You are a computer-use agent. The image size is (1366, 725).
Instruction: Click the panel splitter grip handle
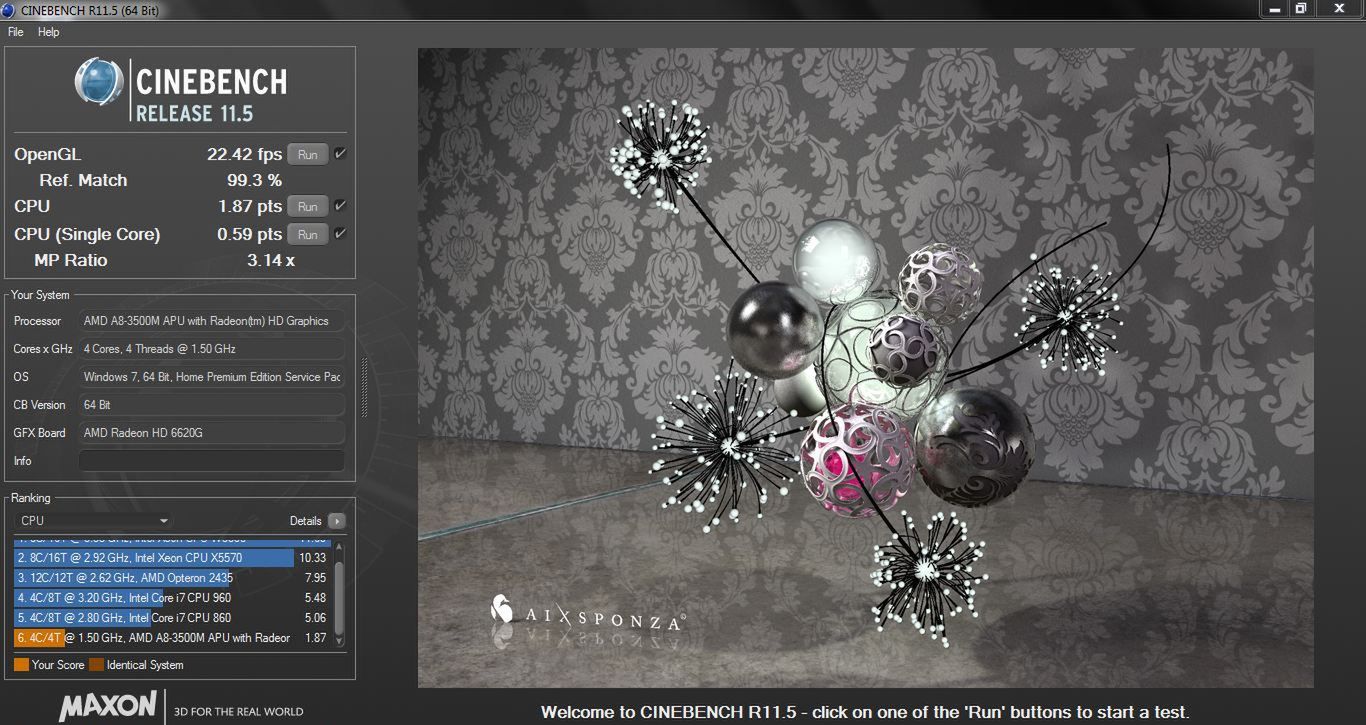click(364, 388)
